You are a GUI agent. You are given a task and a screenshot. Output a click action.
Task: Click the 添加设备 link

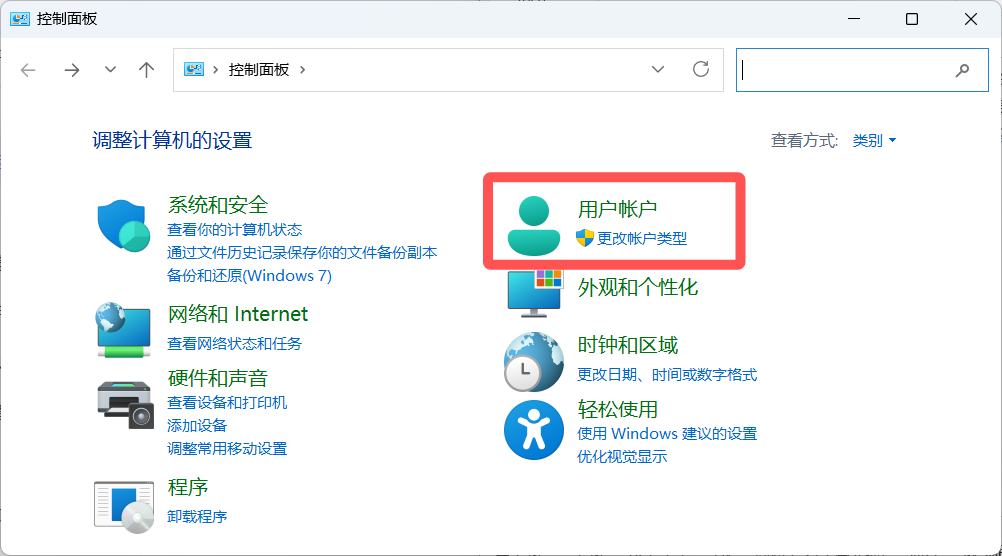point(197,426)
